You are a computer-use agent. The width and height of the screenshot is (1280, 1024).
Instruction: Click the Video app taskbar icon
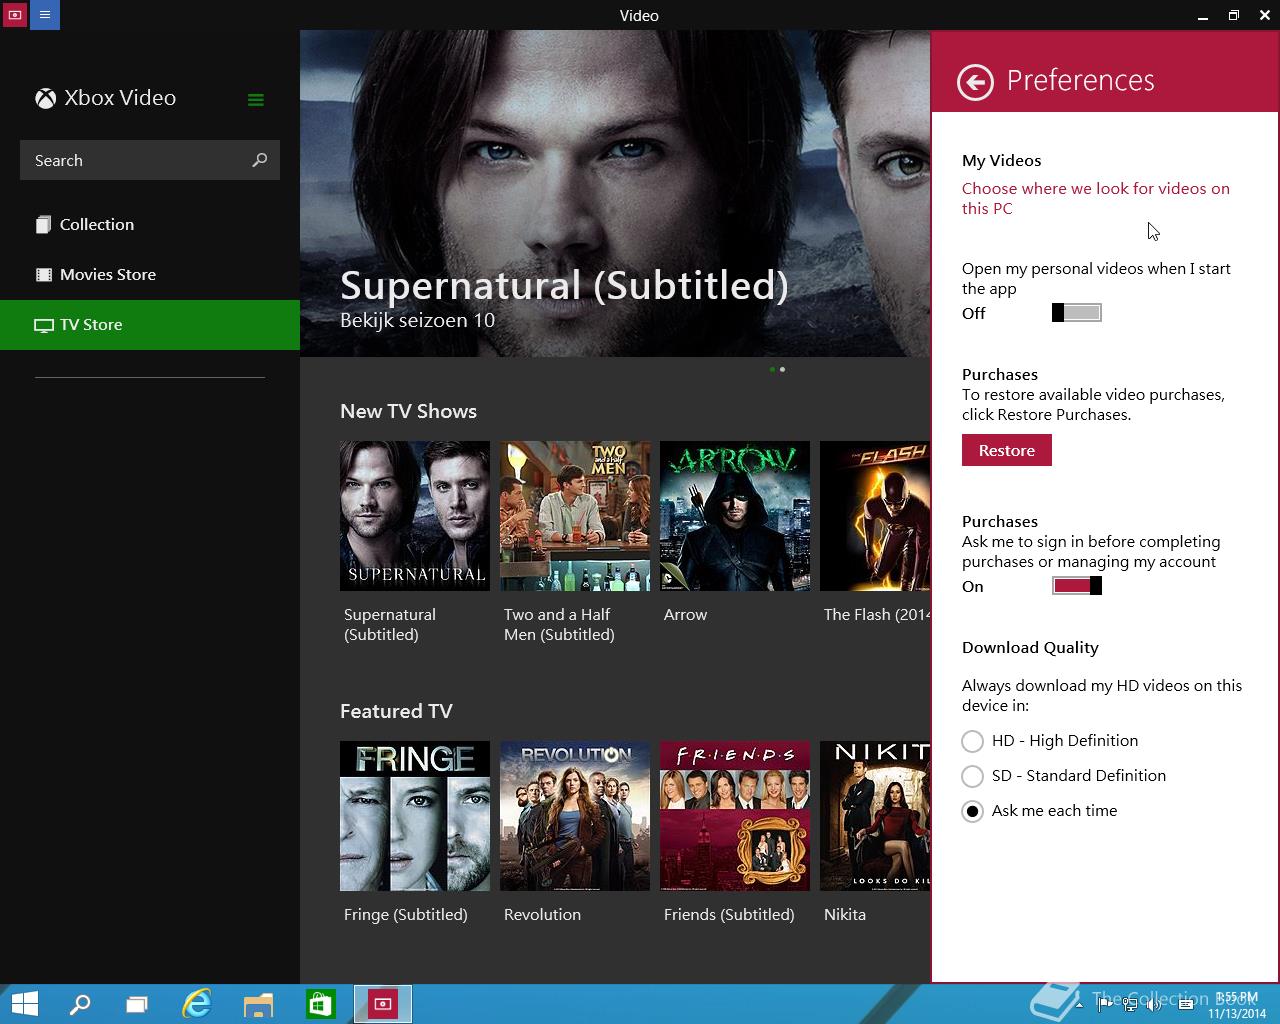coord(382,1004)
